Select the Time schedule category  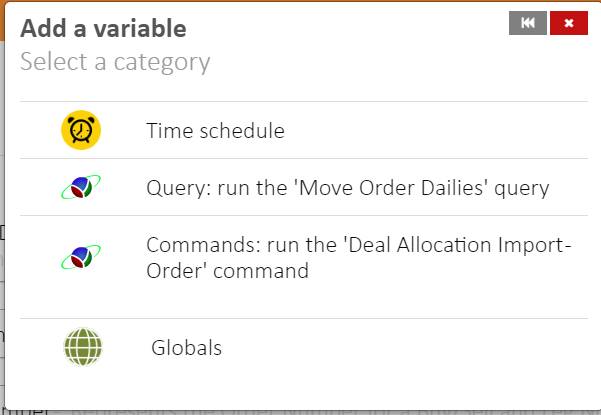click(x=215, y=131)
